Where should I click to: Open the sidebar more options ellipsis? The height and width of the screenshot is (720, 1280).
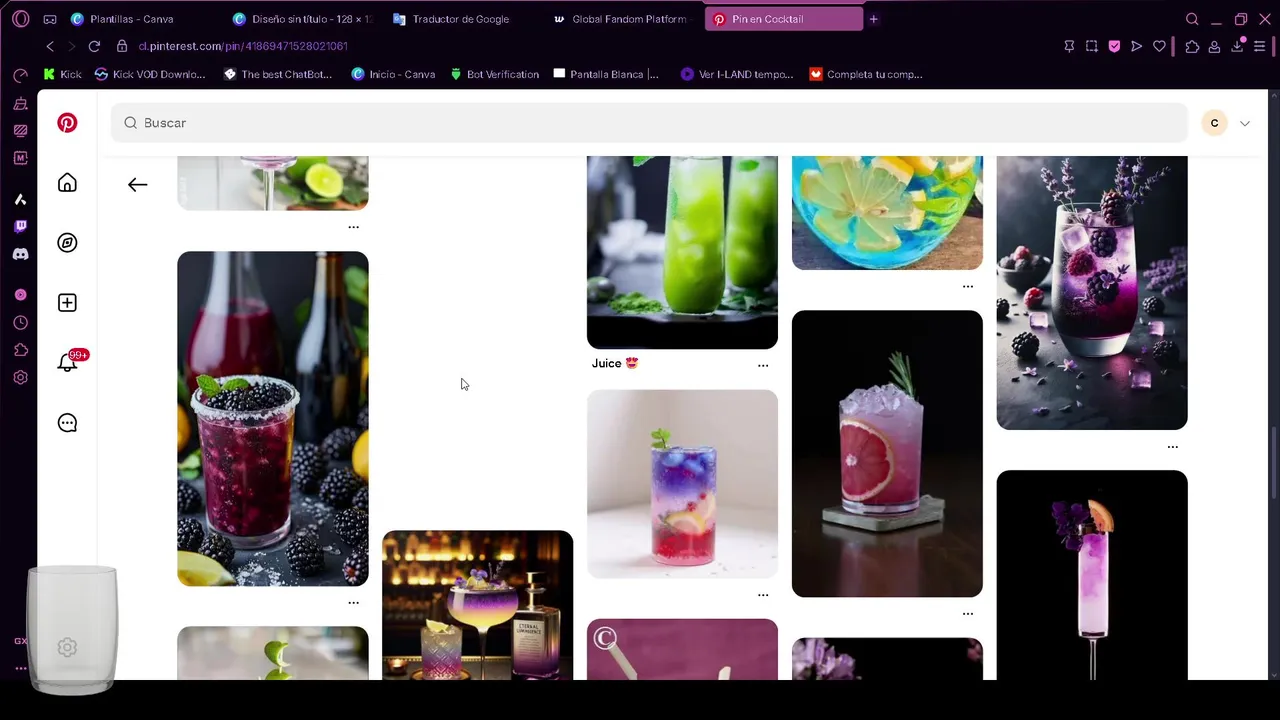coord(20,668)
